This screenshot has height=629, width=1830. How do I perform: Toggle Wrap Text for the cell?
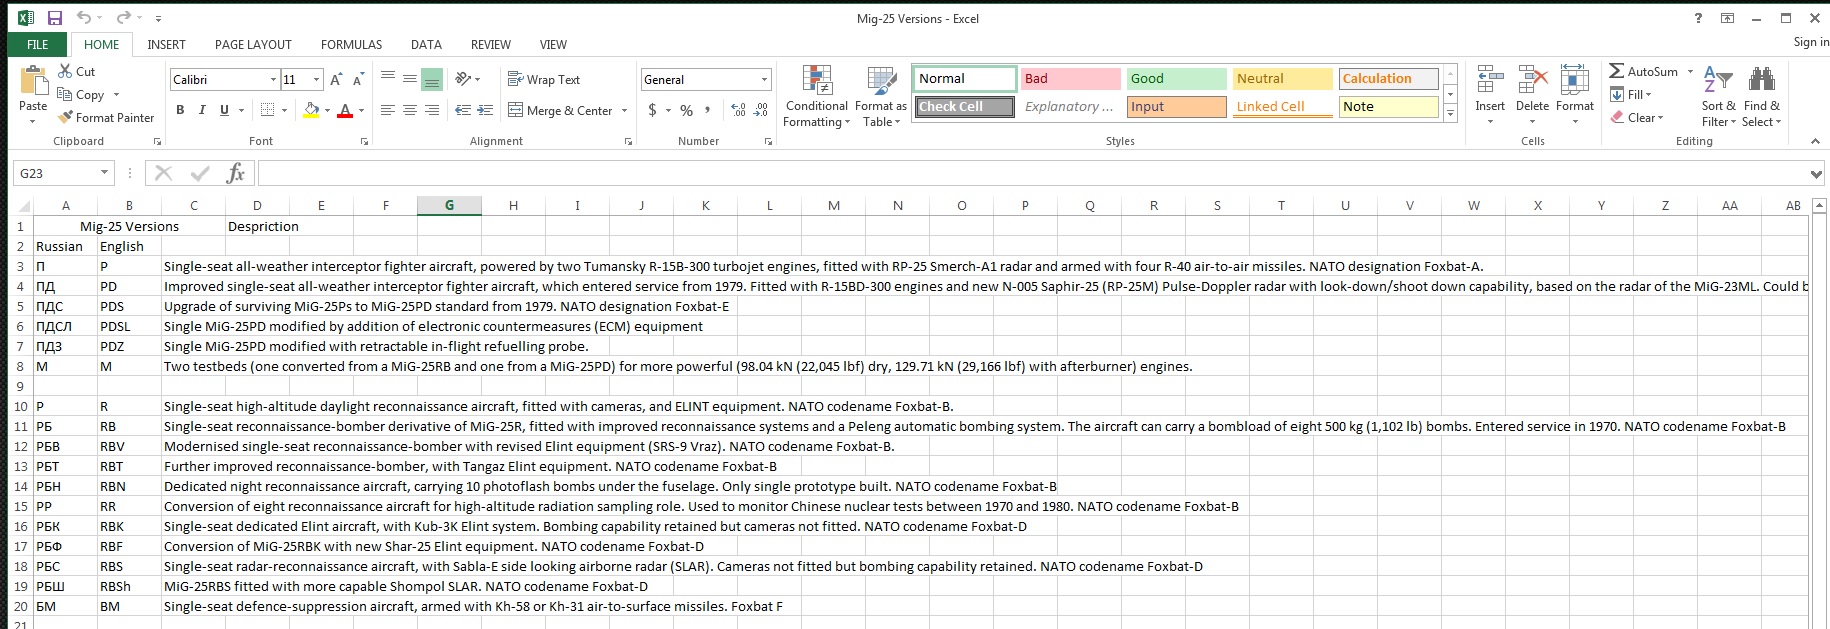click(544, 79)
